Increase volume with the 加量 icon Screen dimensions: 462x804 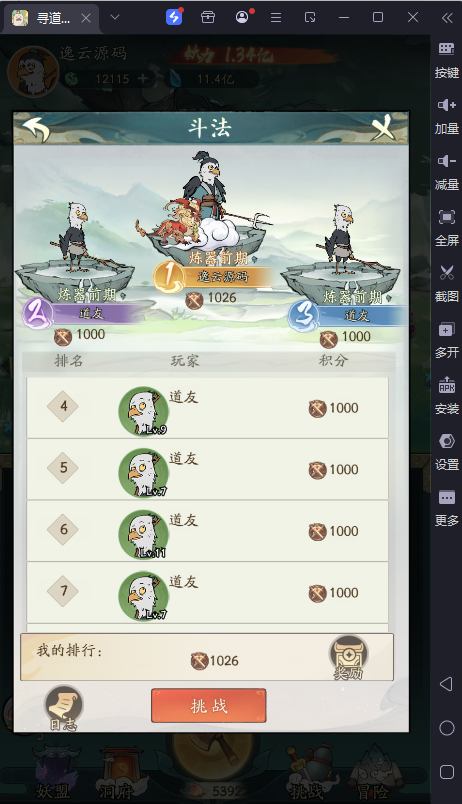447,116
